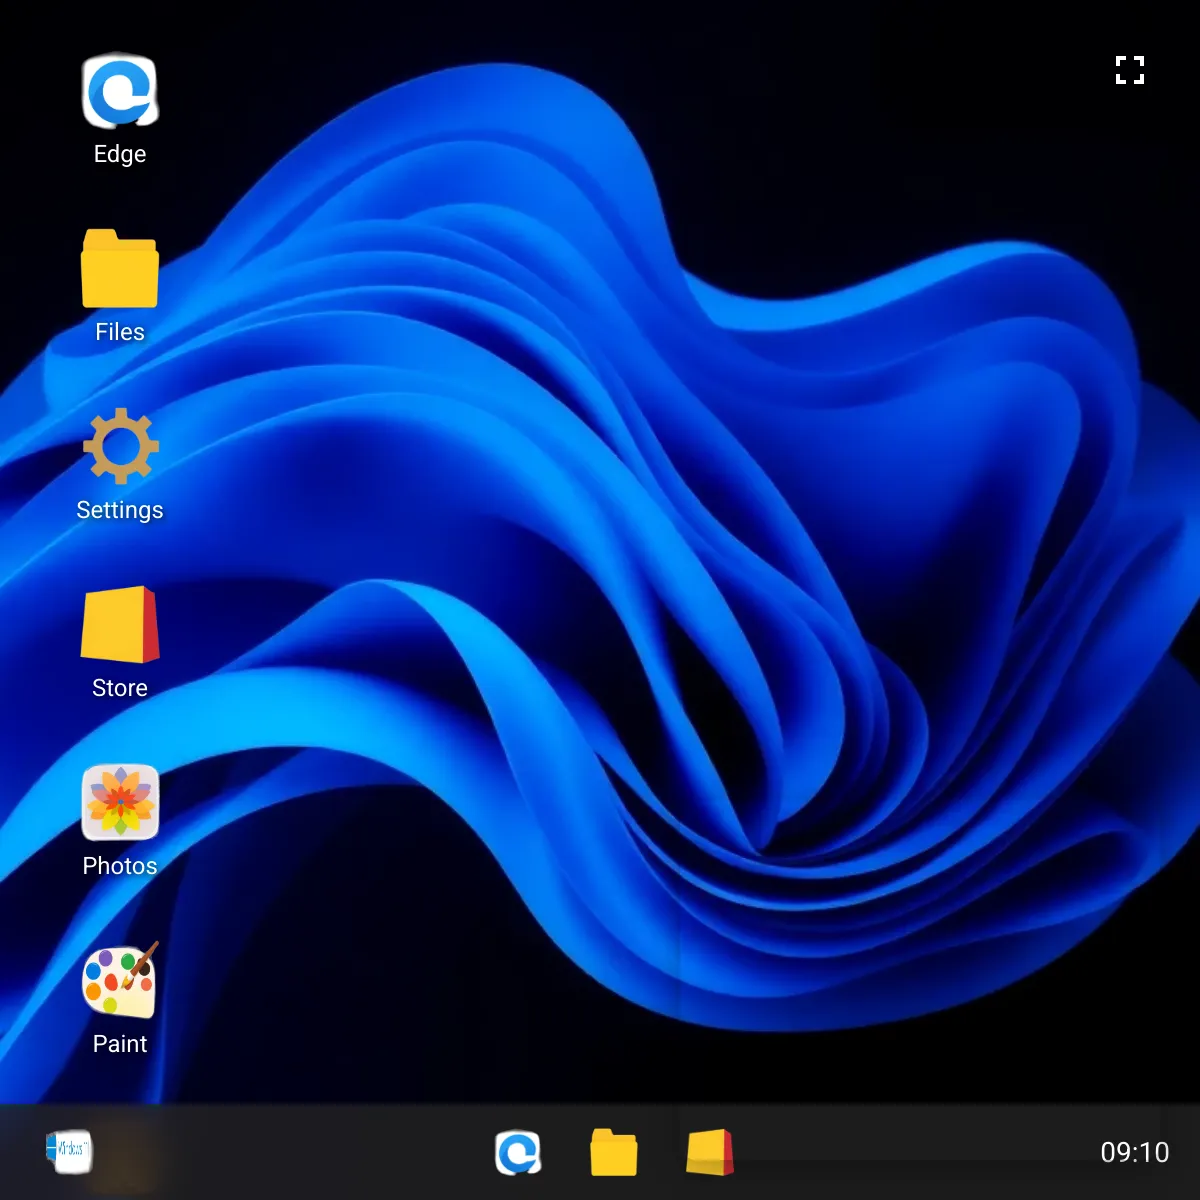Open the Files folder desktop icon
Screen dimensions: 1200x1200
tap(120, 269)
